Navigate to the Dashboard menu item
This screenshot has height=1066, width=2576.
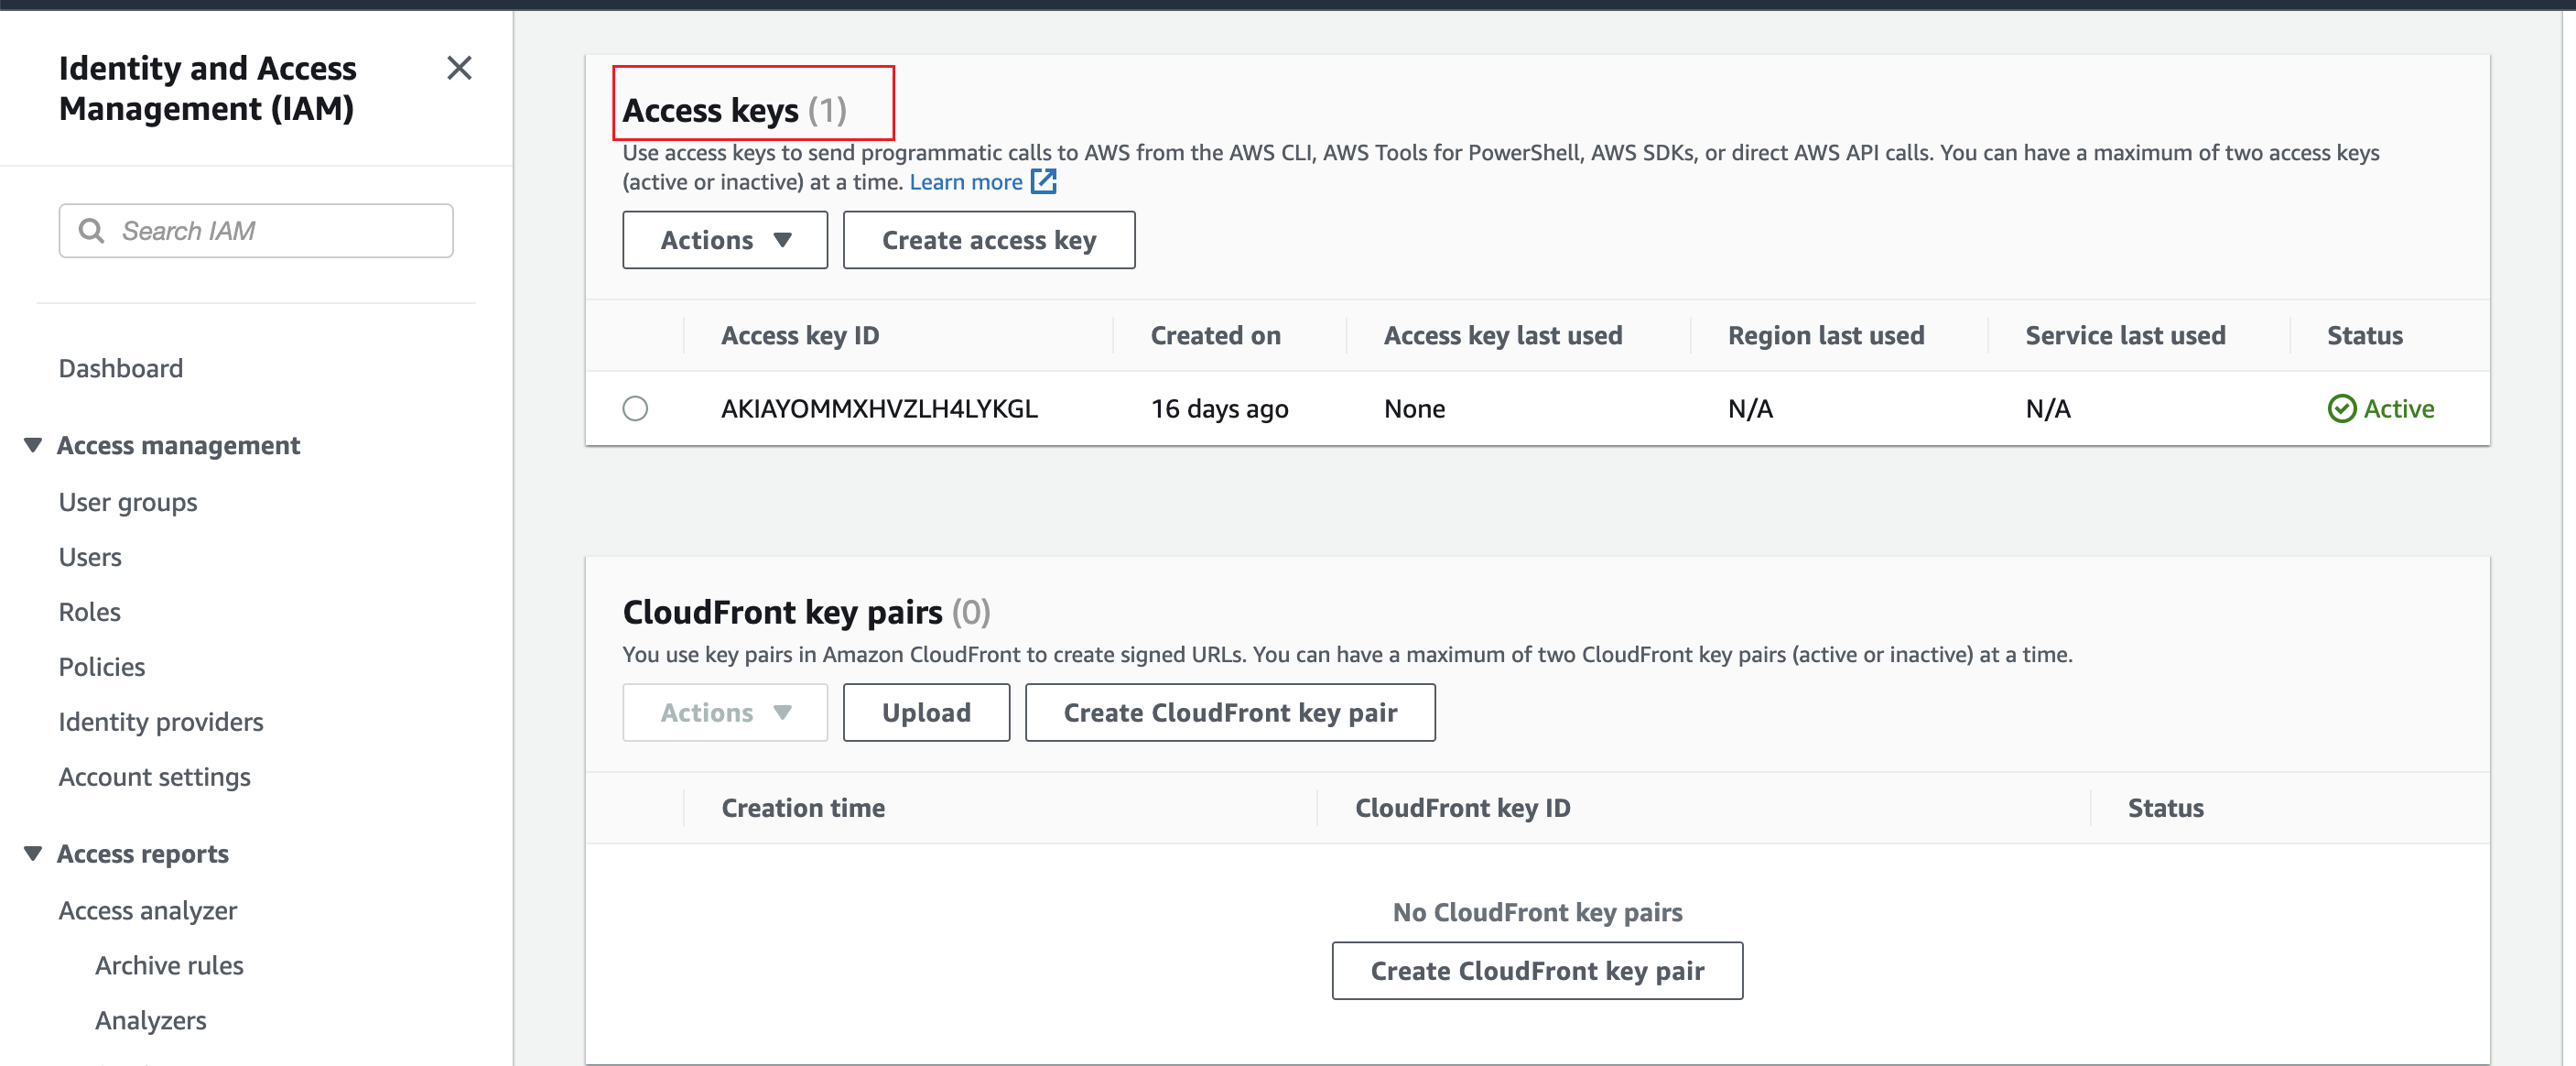coord(118,364)
